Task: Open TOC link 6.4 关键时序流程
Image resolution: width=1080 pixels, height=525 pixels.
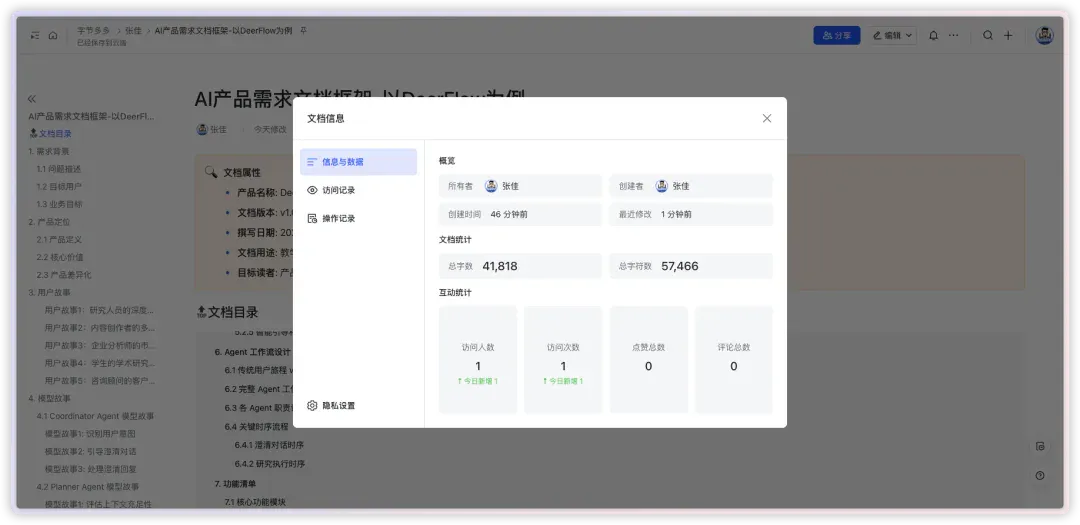Action: coord(256,427)
